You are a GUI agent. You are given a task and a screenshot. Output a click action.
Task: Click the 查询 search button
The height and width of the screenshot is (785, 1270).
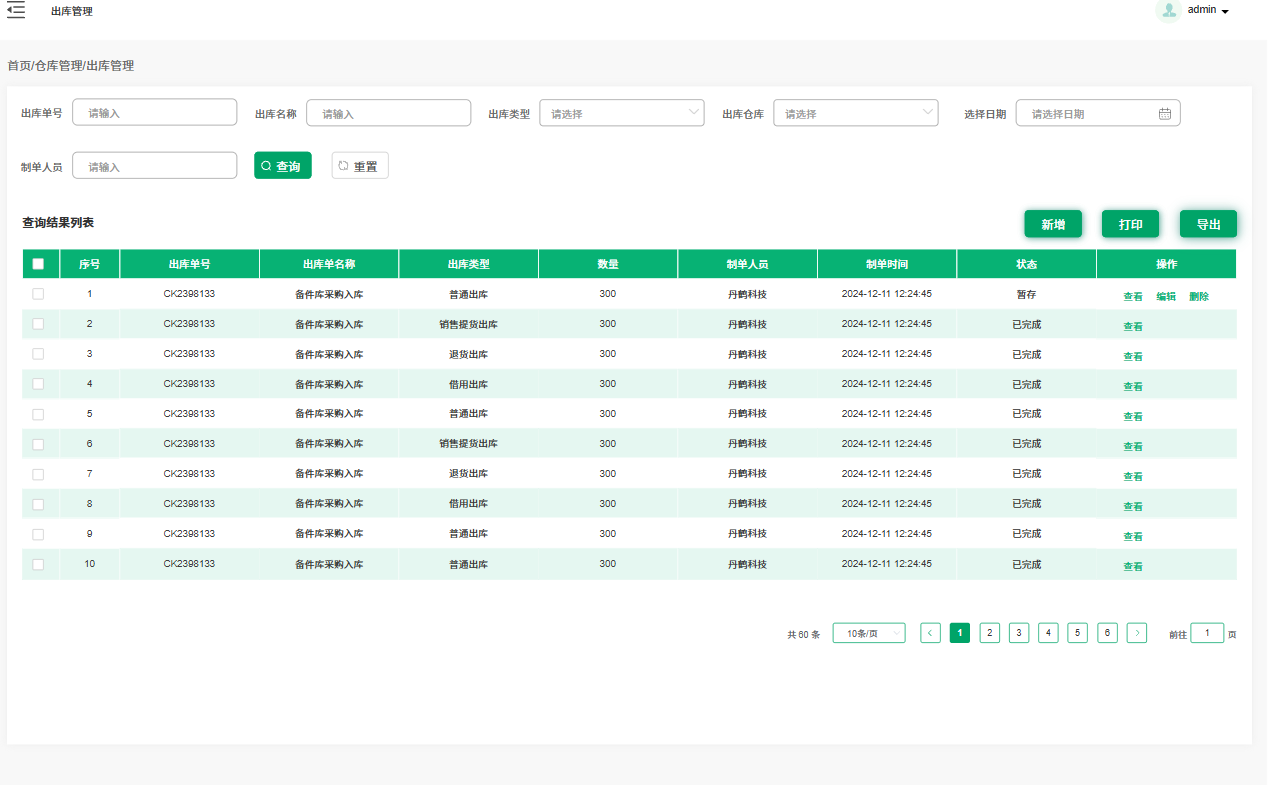pos(282,166)
